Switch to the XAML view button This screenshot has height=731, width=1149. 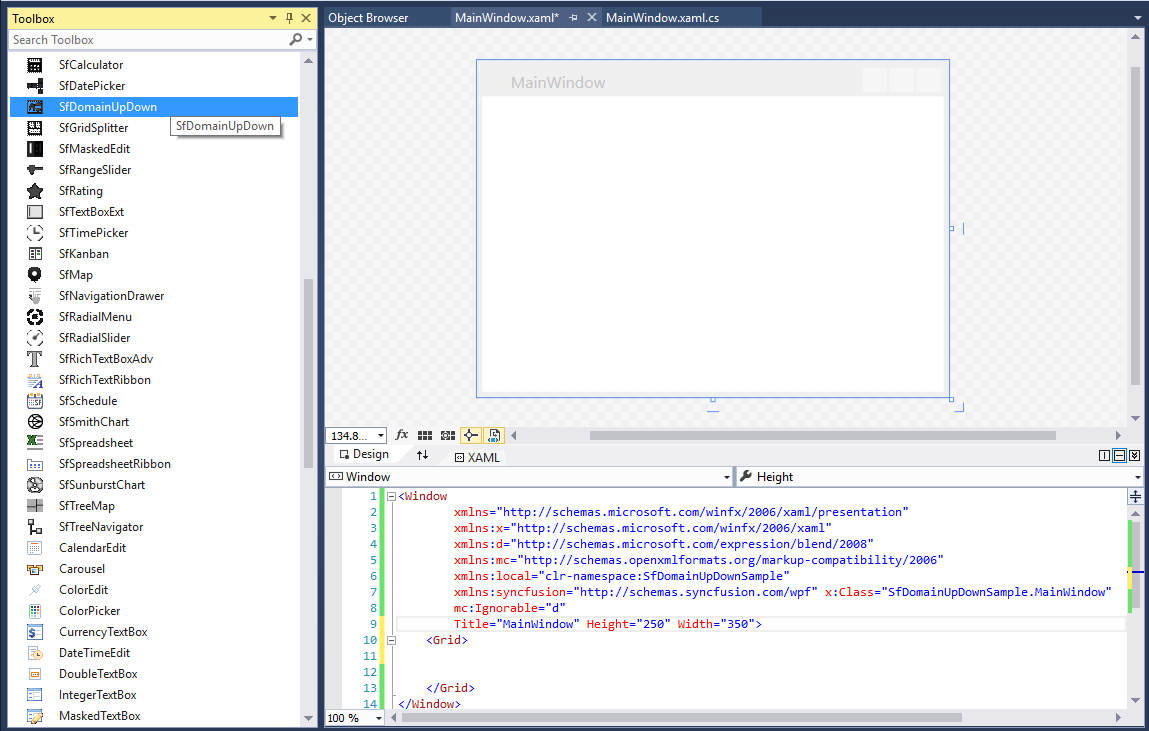[x=477, y=457]
